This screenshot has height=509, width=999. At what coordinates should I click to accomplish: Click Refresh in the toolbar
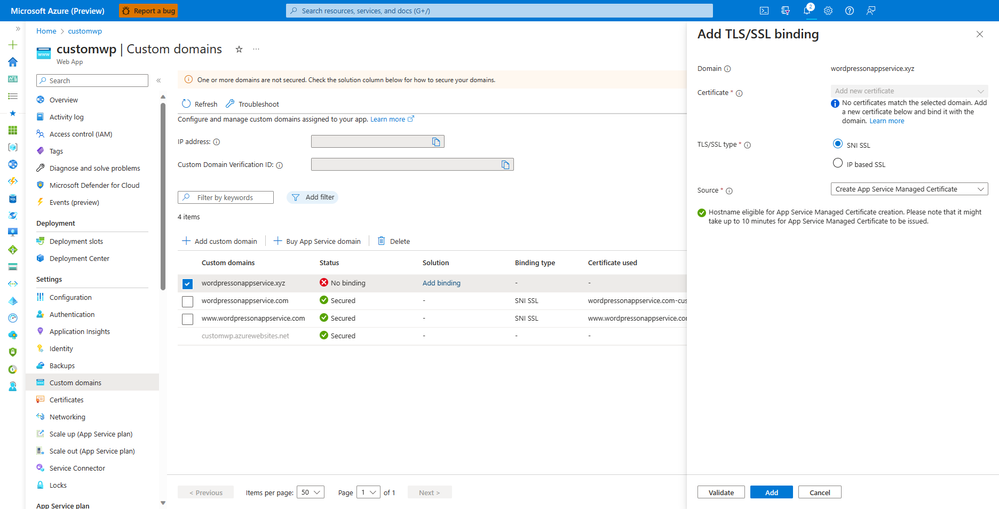pyautogui.click(x=199, y=104)
